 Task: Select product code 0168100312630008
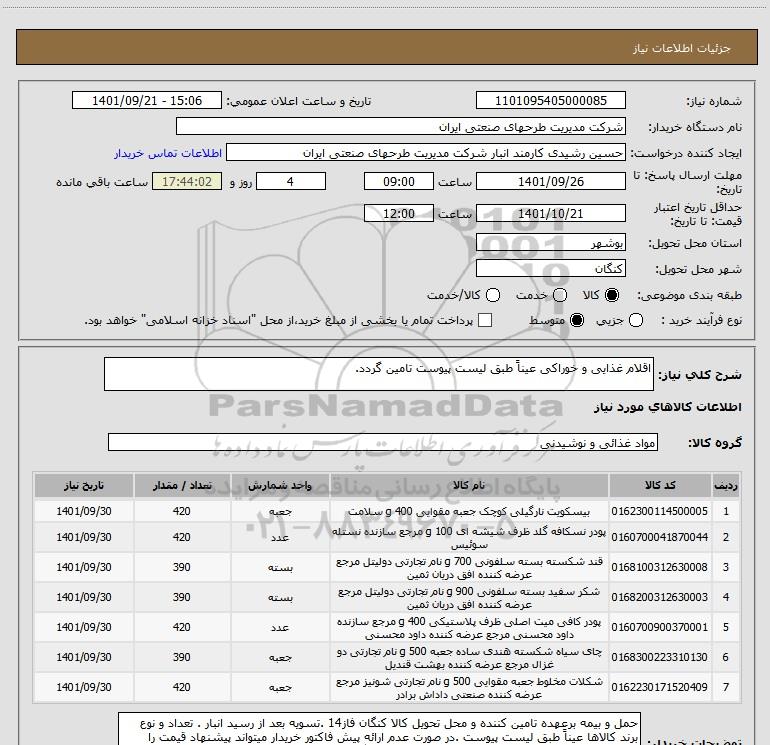click(660, 567)
